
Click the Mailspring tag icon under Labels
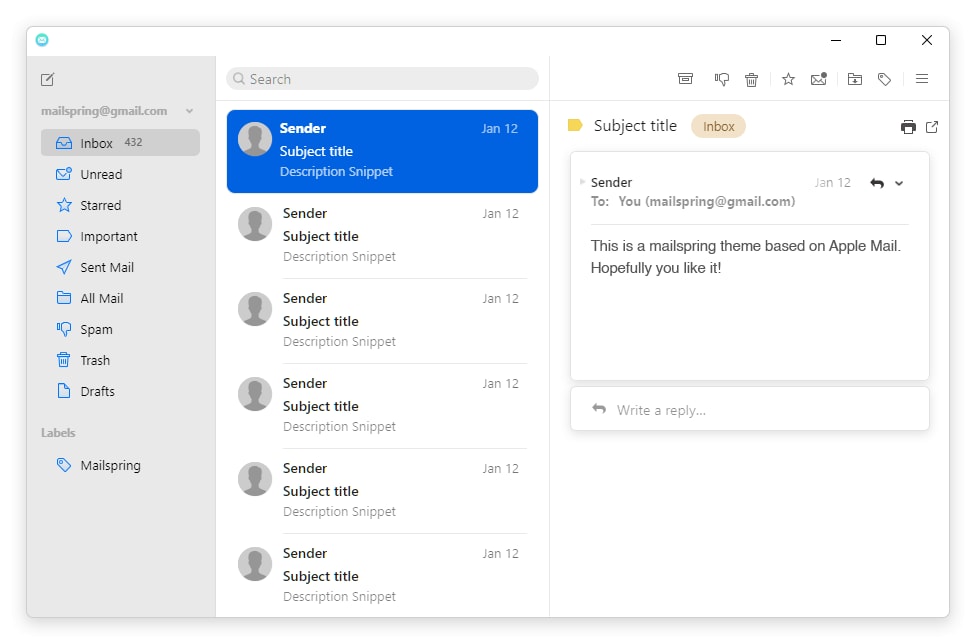[63, 465]
